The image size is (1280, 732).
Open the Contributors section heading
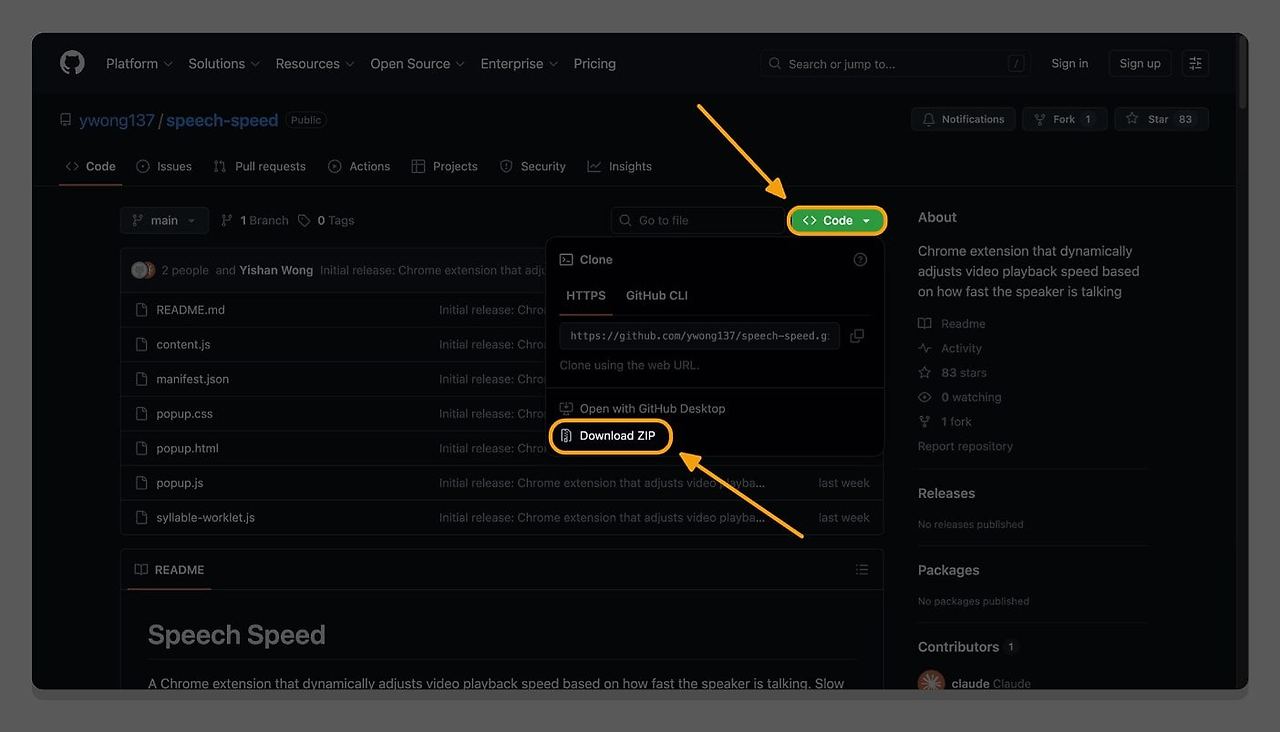point(958,647)
